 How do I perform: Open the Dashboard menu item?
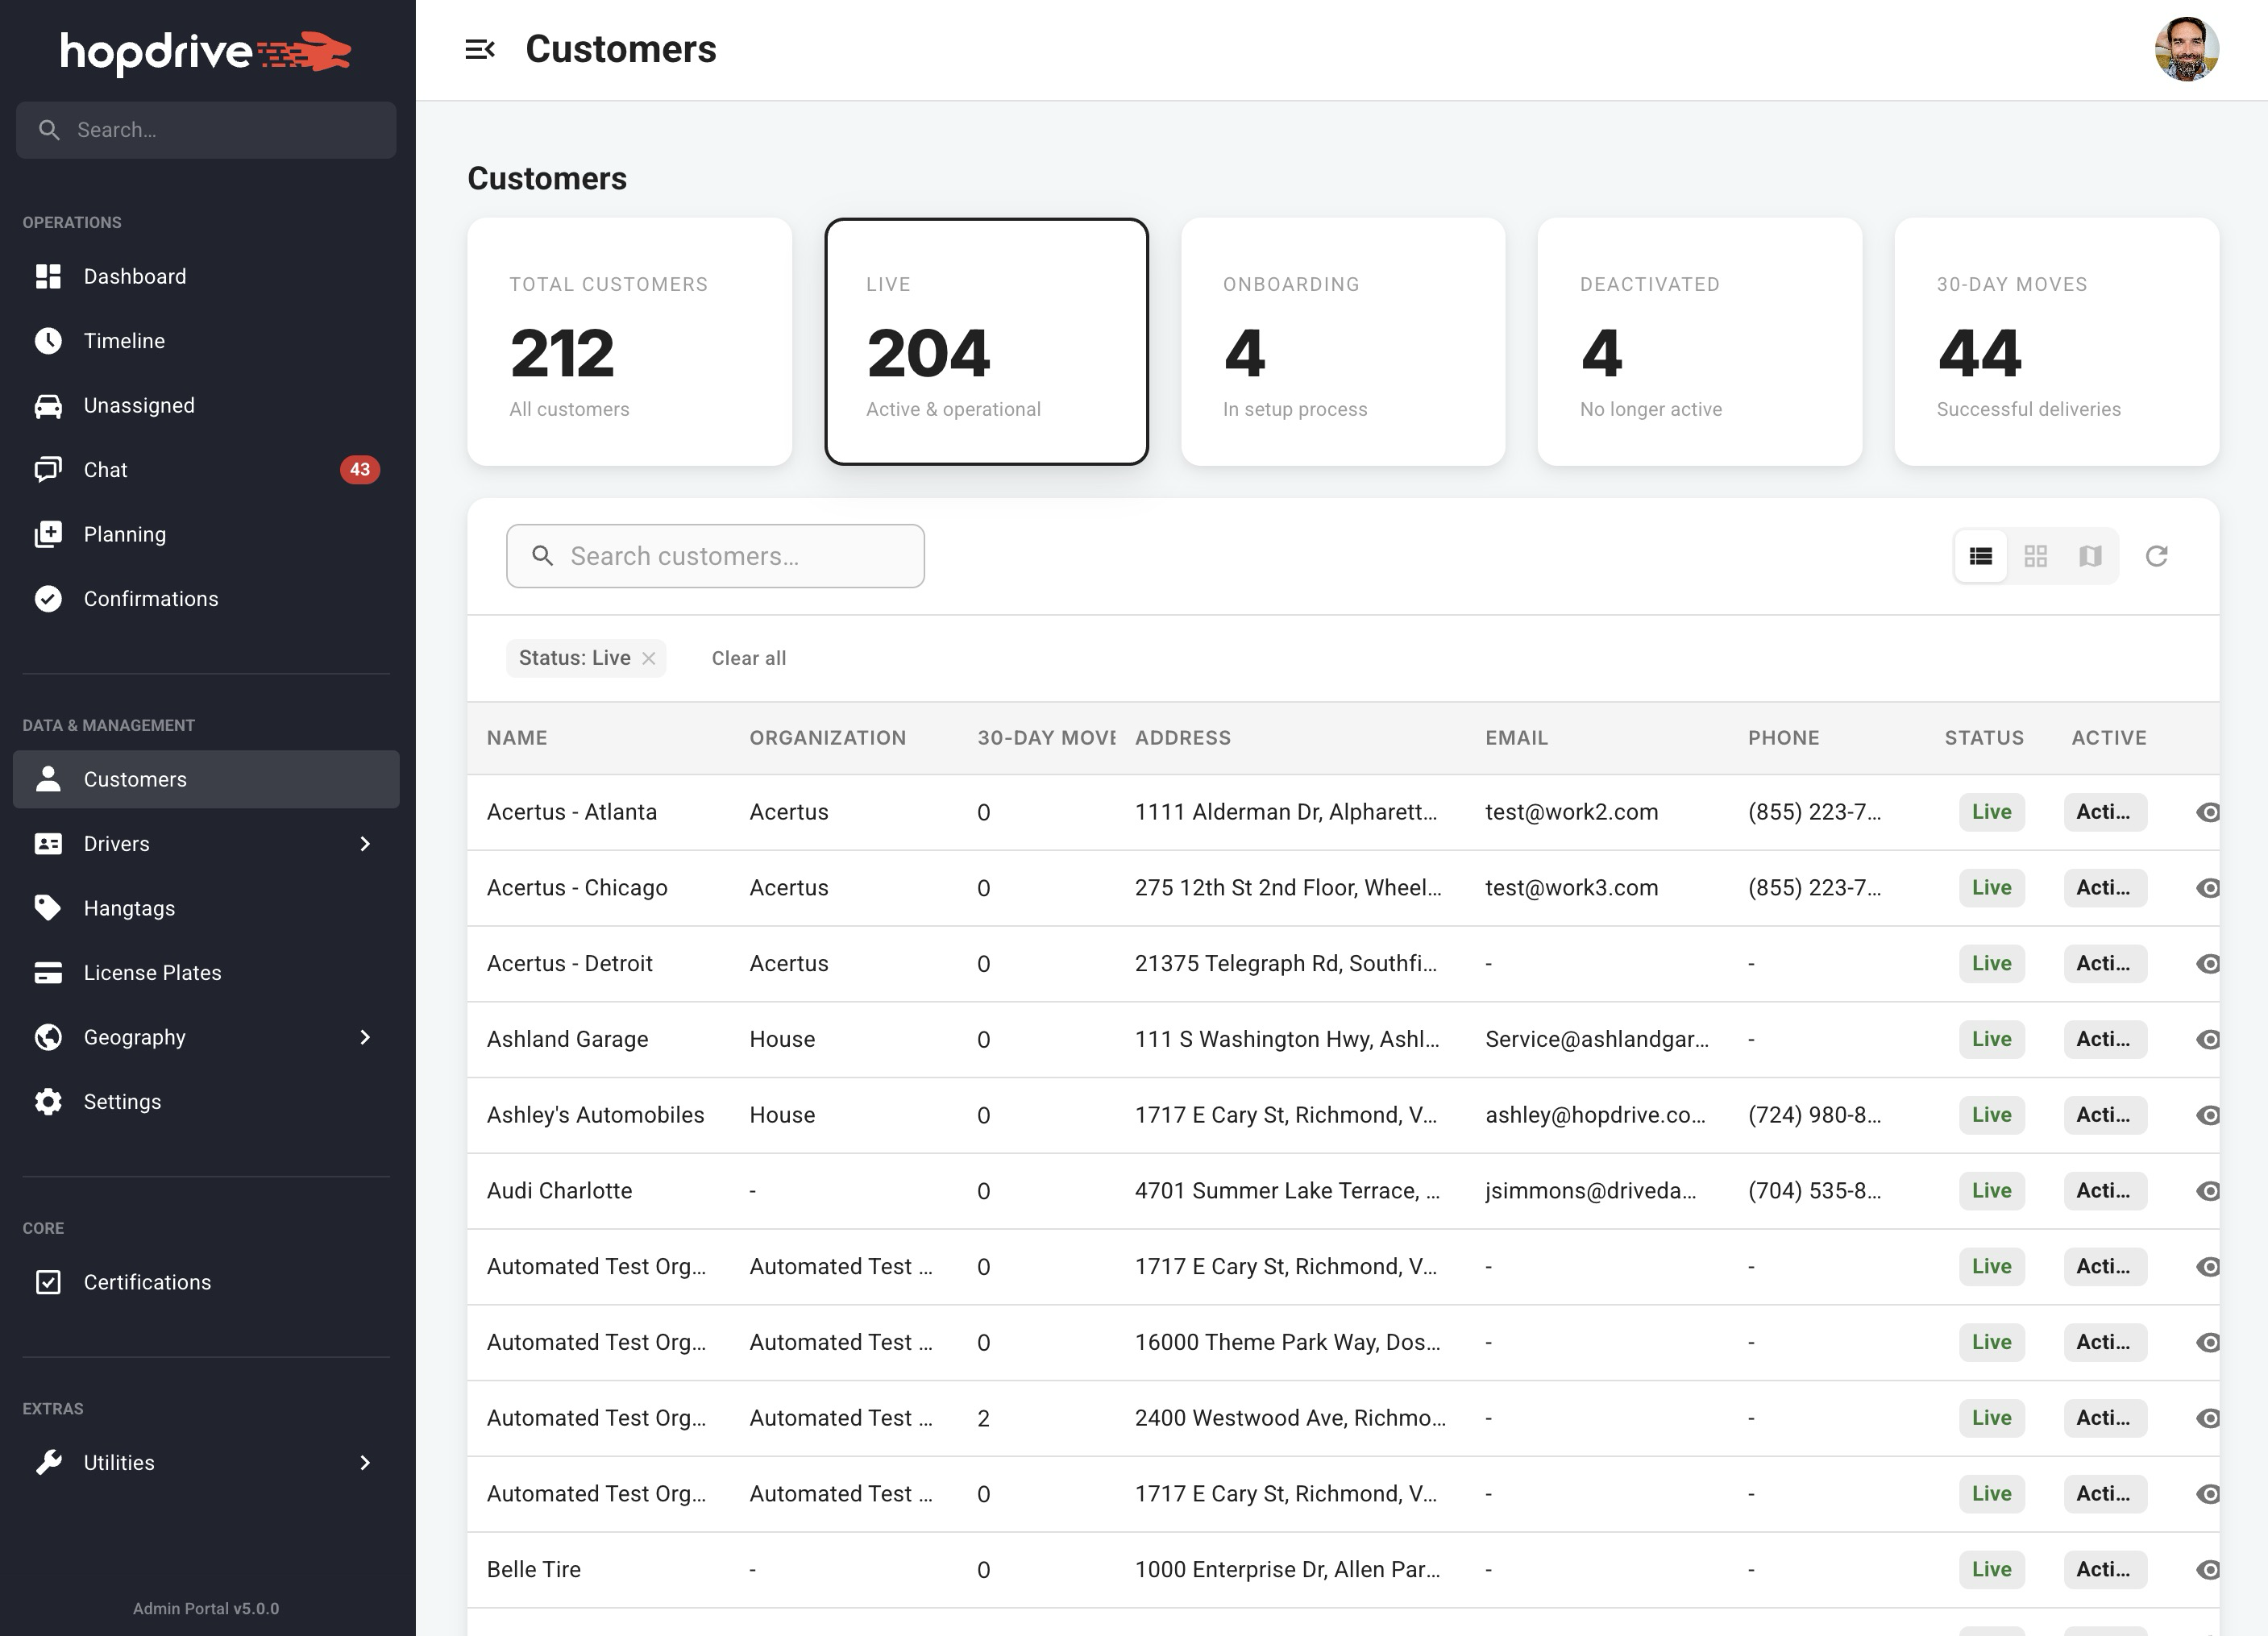click(x=134, y=276)
